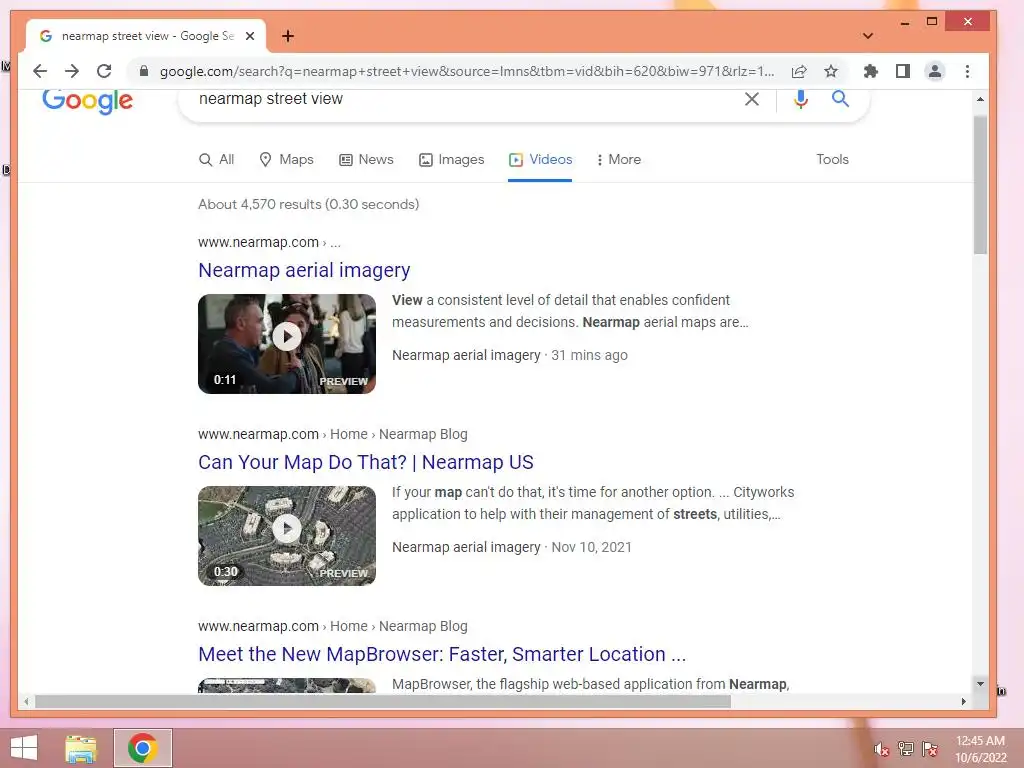View site info via the lock icon

tap(144, 71)
